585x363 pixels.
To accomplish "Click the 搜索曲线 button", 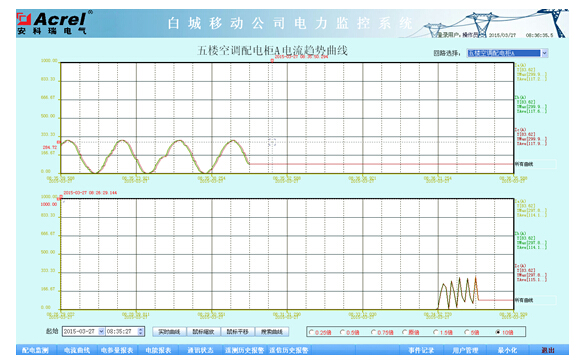I will click(272, 332).
